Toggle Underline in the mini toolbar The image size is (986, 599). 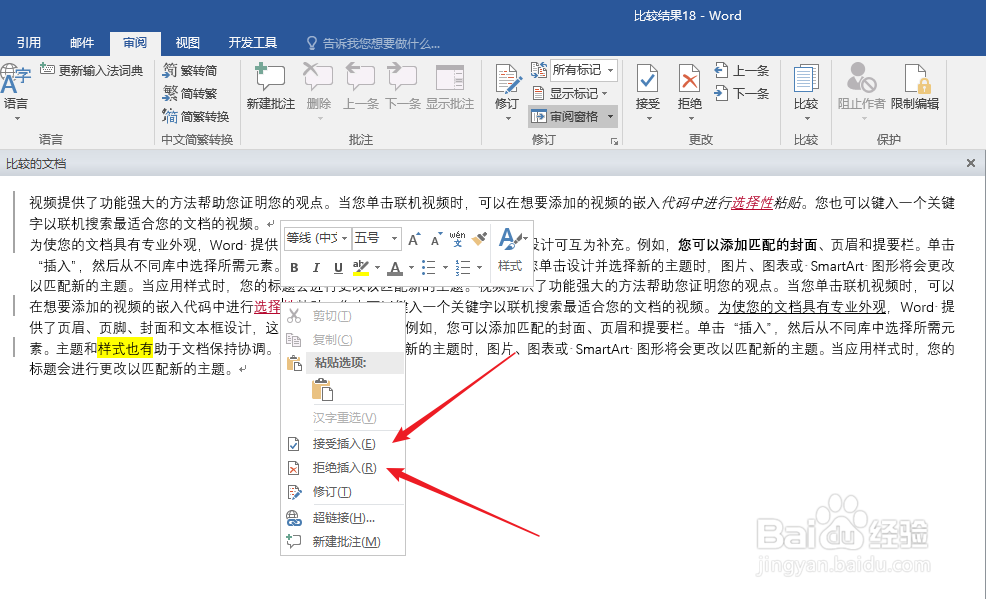[338, 268]
